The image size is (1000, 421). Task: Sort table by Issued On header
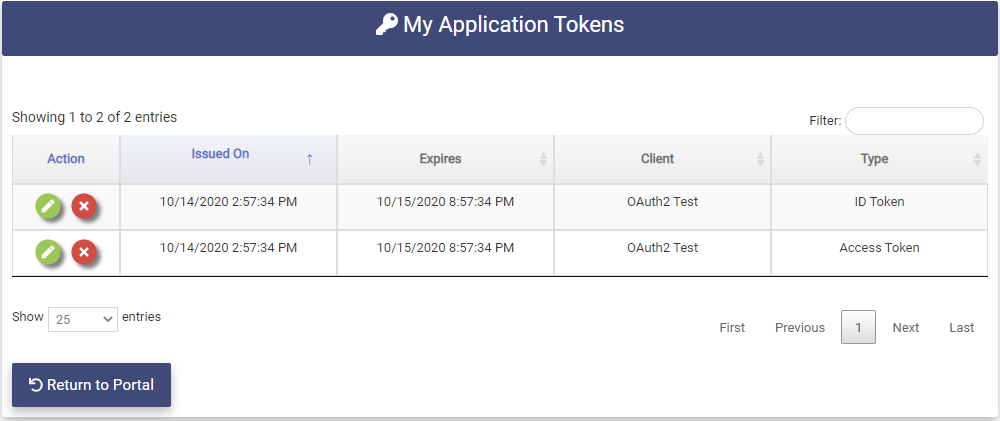point(220,154)
